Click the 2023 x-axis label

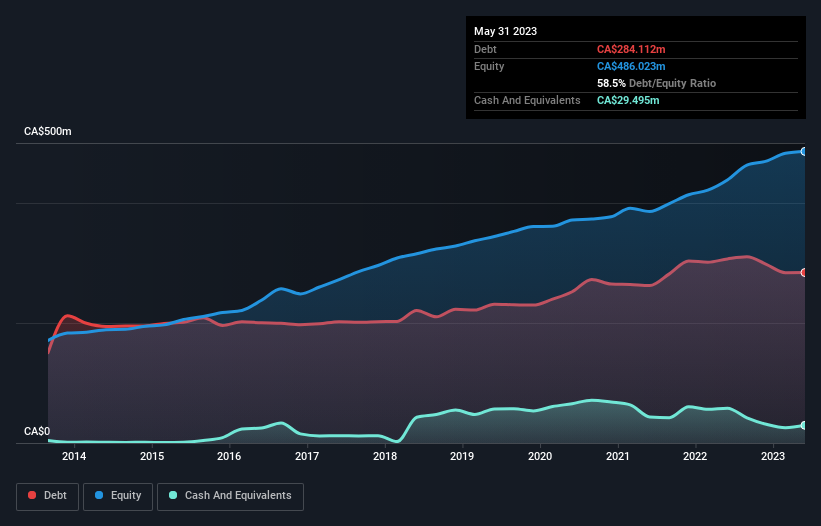pos(773,456)
